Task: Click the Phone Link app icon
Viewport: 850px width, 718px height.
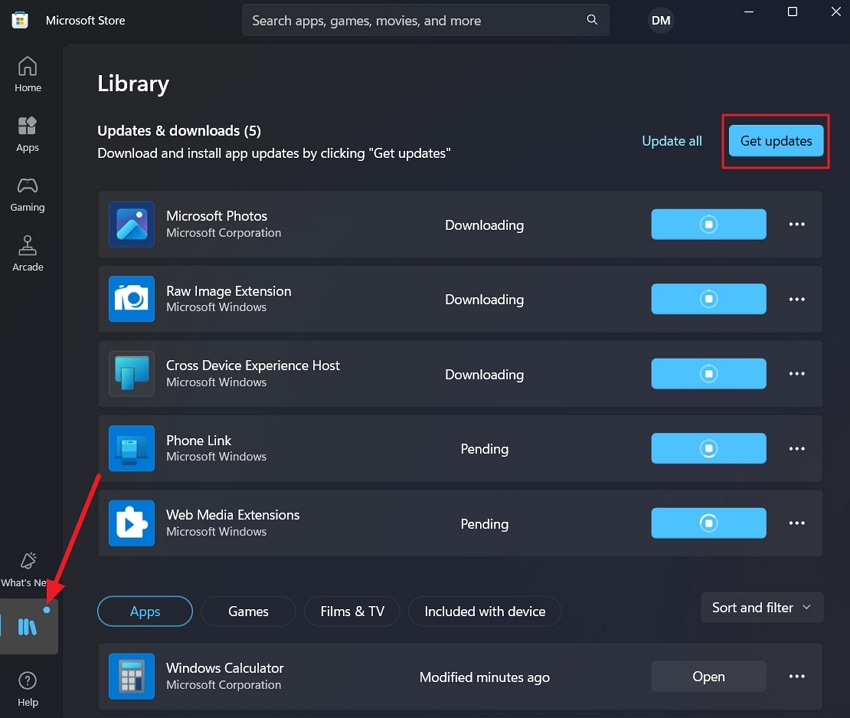Action: (132, 448)
